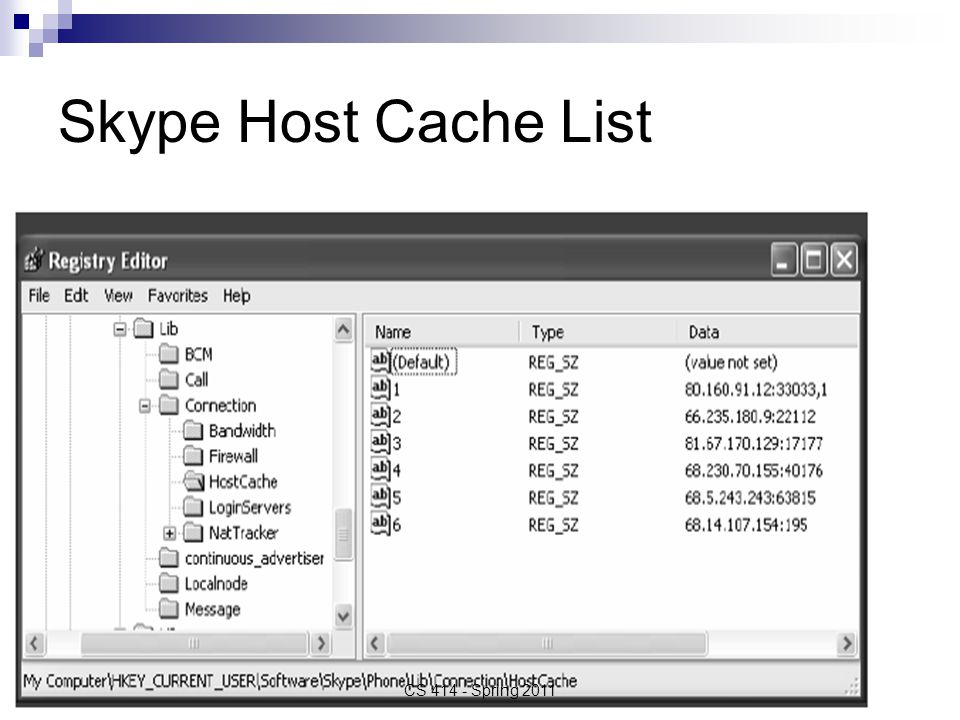Click the Message folder icon

click(168, 609)
